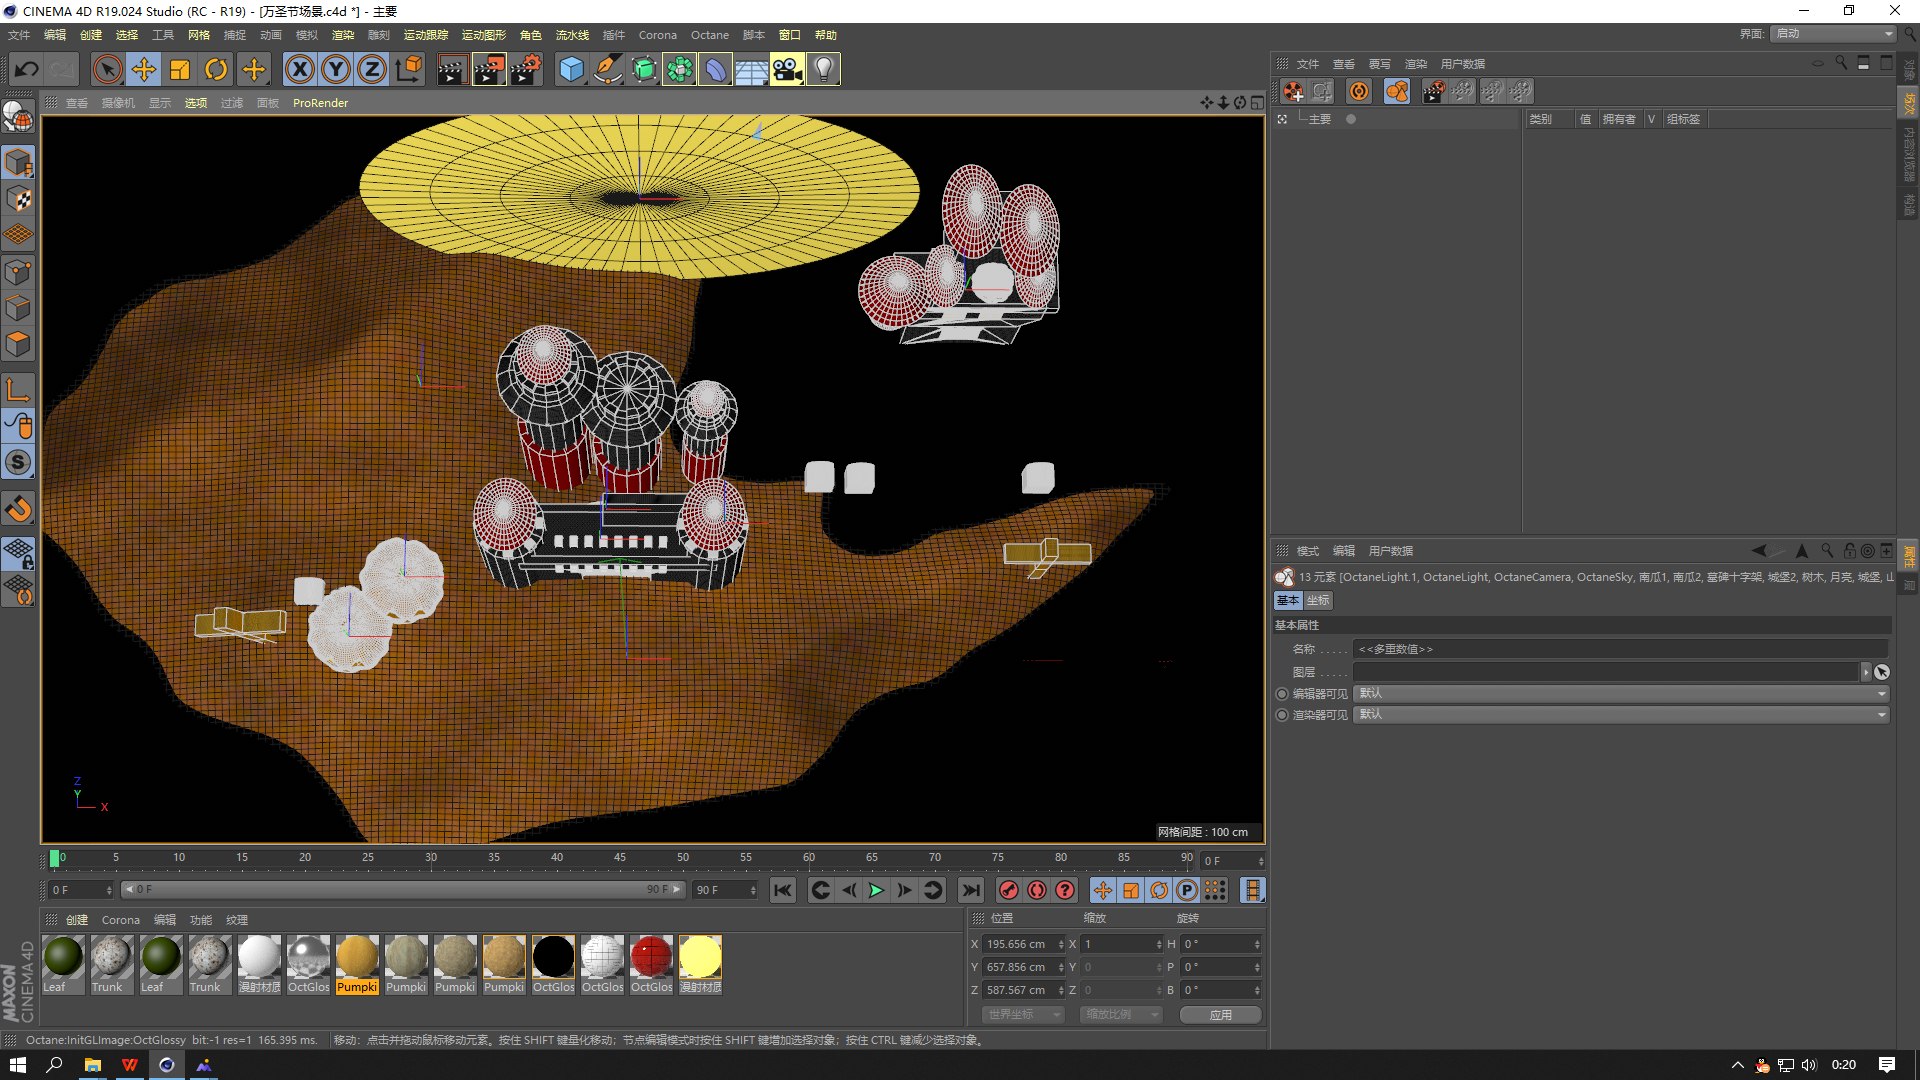Add a Subdivision Surface generator
The height and width of the screenshot is (1080, 1920).
click(x=644, y=69)
